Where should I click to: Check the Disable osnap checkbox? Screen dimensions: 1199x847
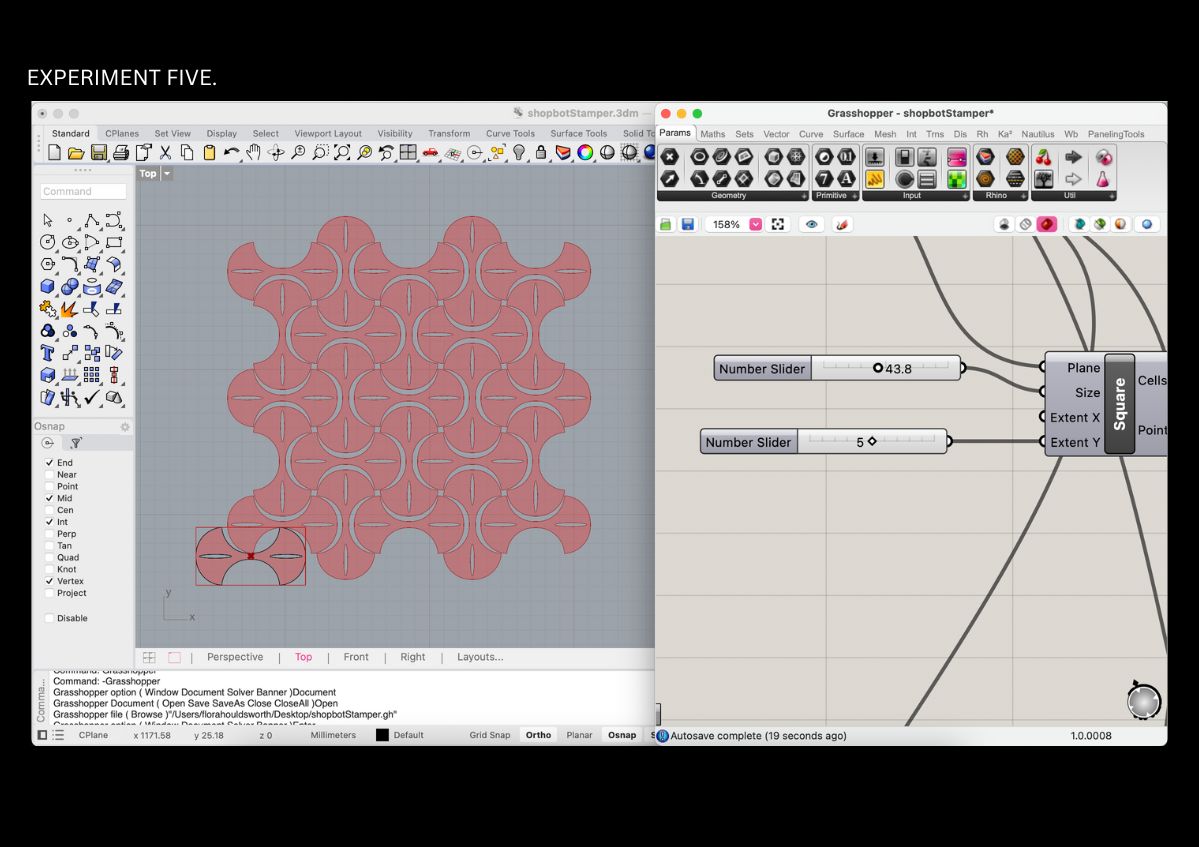[x=50, y=618]
